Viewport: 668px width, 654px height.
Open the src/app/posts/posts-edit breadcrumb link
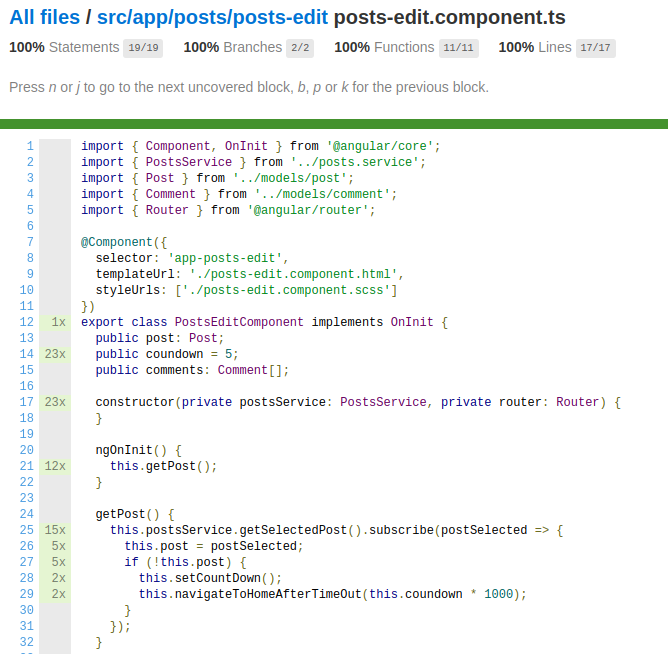[213, 17]
